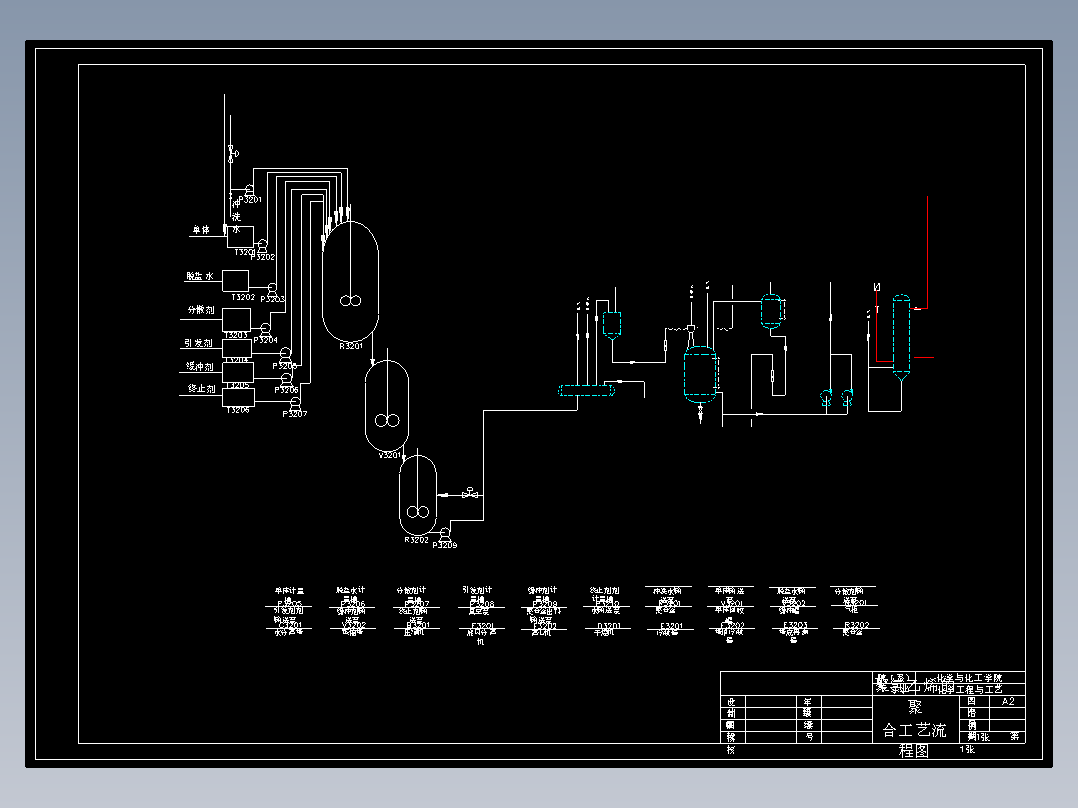This screenshot has height=808, width=1078.
Task: Click the P3204 pump label
Action: tap(265, 340)
